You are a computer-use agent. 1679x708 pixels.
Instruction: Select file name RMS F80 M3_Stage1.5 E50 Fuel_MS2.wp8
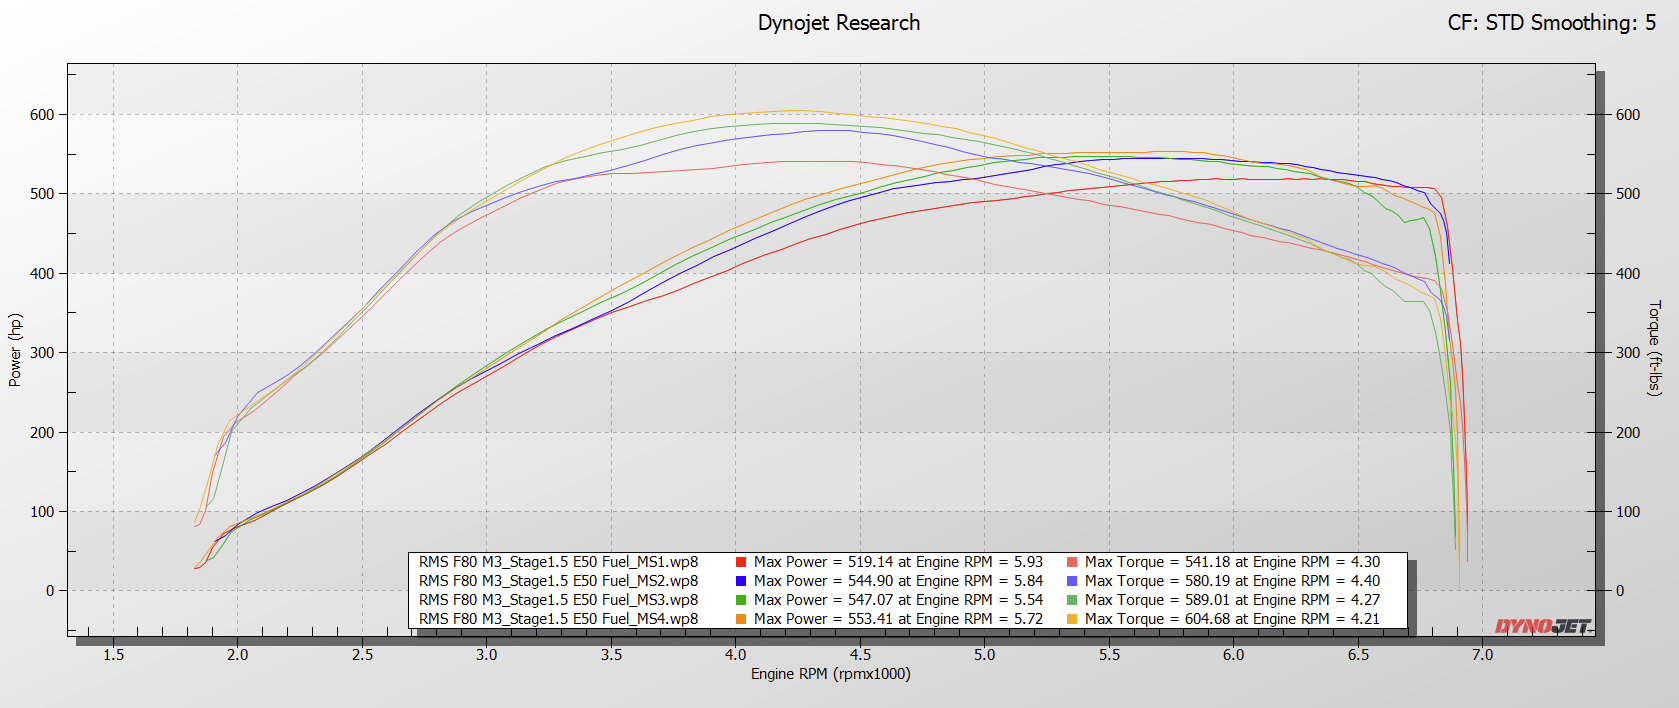tap(558, 581)
